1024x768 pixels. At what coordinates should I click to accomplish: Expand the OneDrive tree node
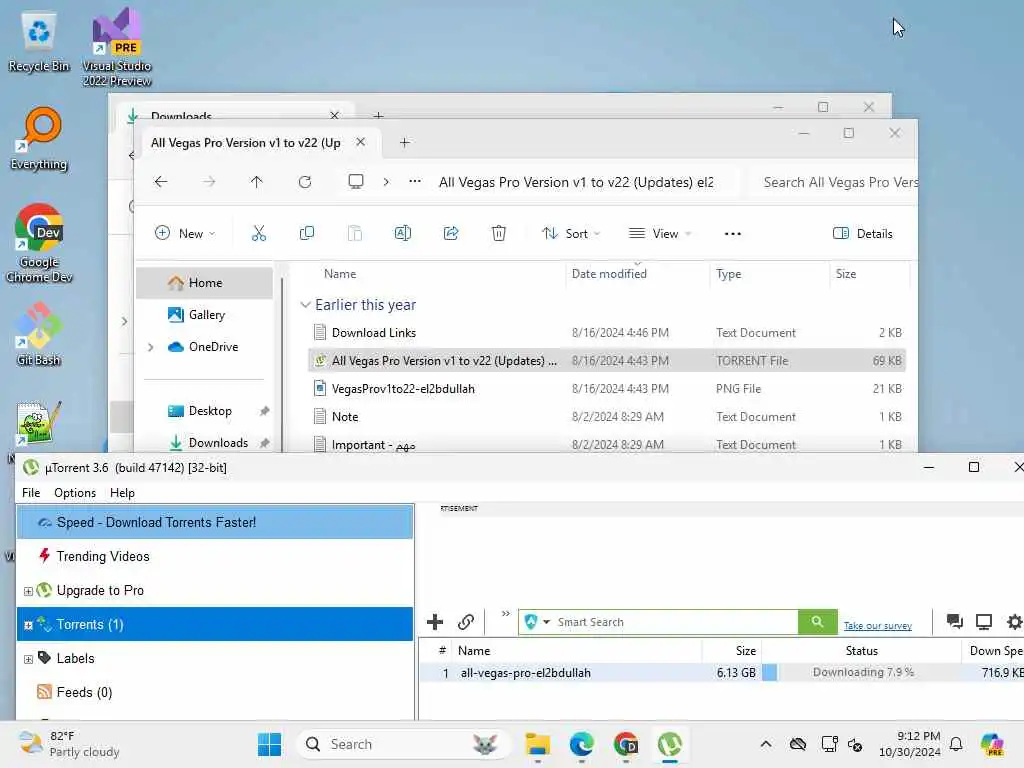click(151, 347)
